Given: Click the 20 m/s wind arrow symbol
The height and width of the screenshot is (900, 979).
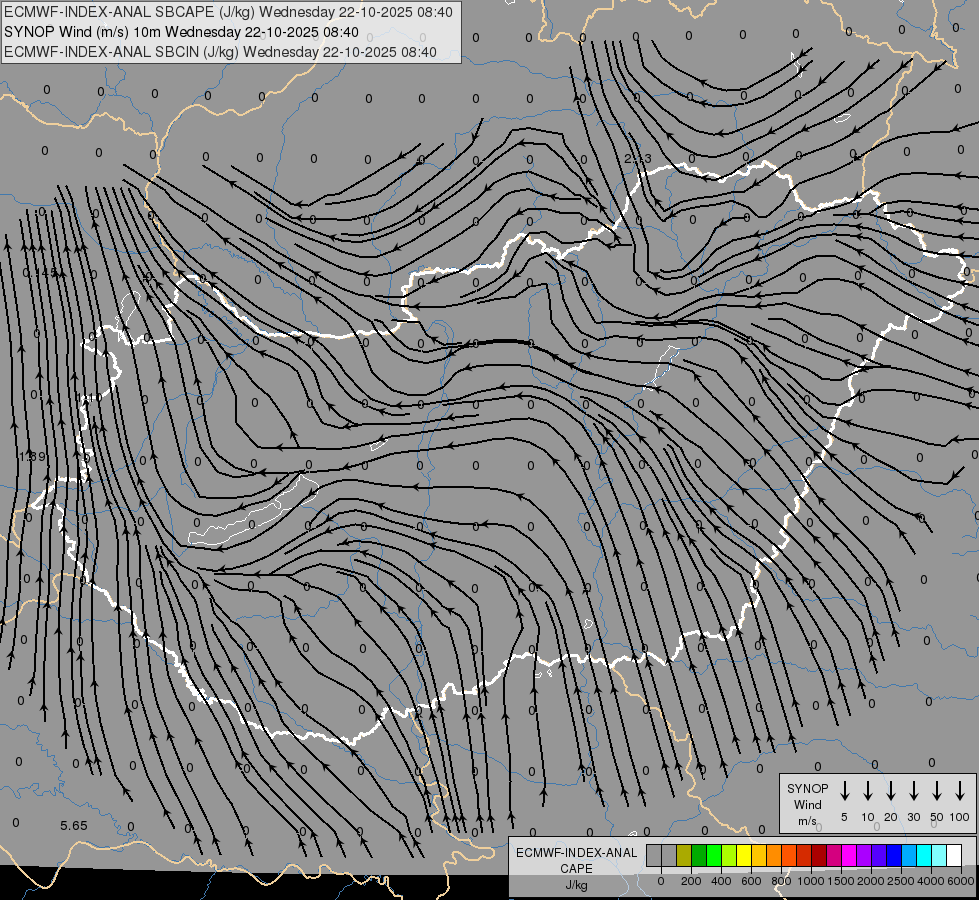Looking at the screenshot, I should point(890,791).
